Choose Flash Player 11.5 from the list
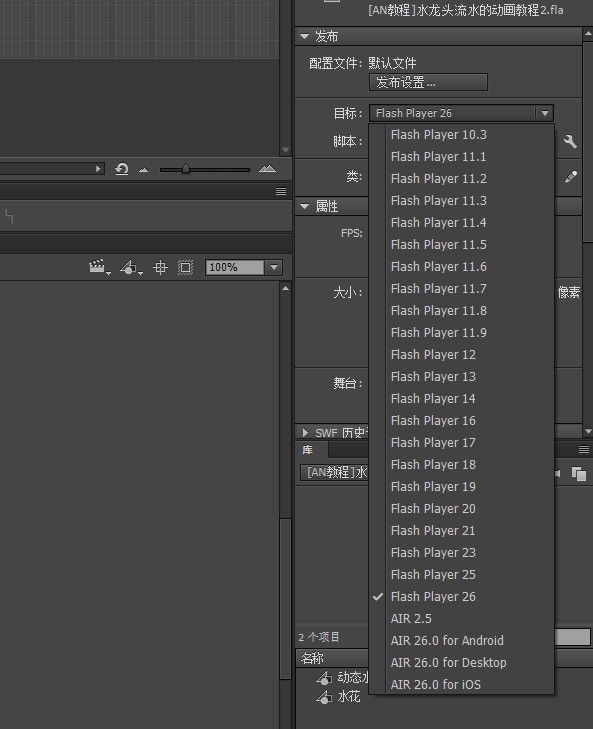 pos(470,245)
